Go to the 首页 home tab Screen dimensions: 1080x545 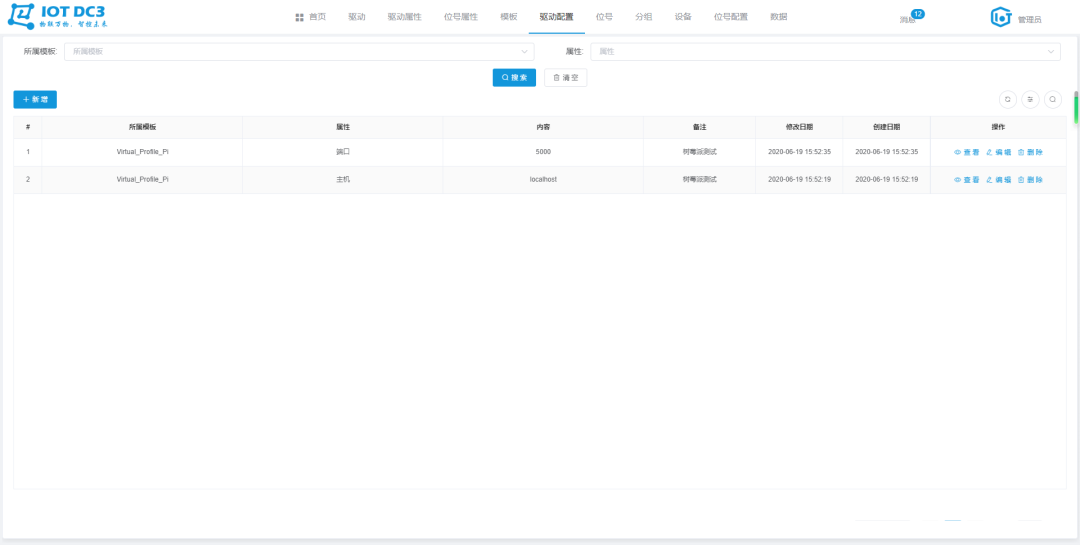tap(310, 17)
